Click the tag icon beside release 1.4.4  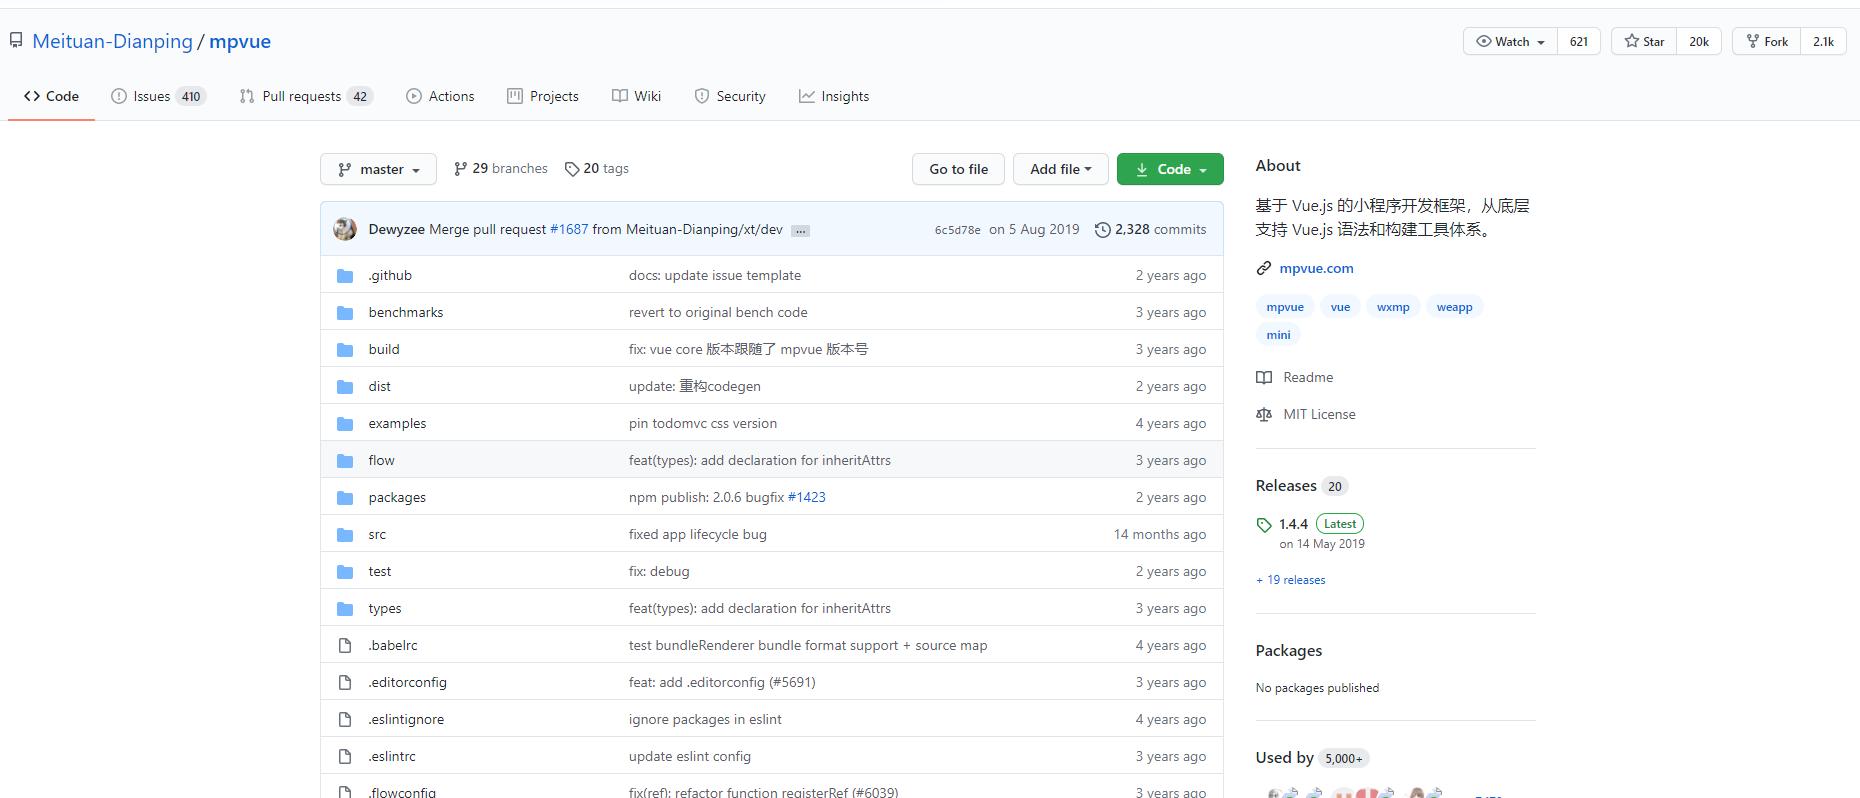pos(1264,524)
